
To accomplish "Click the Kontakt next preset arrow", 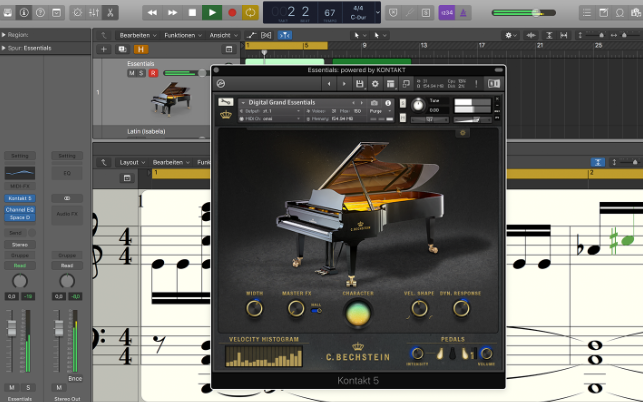I will point(344,84).
